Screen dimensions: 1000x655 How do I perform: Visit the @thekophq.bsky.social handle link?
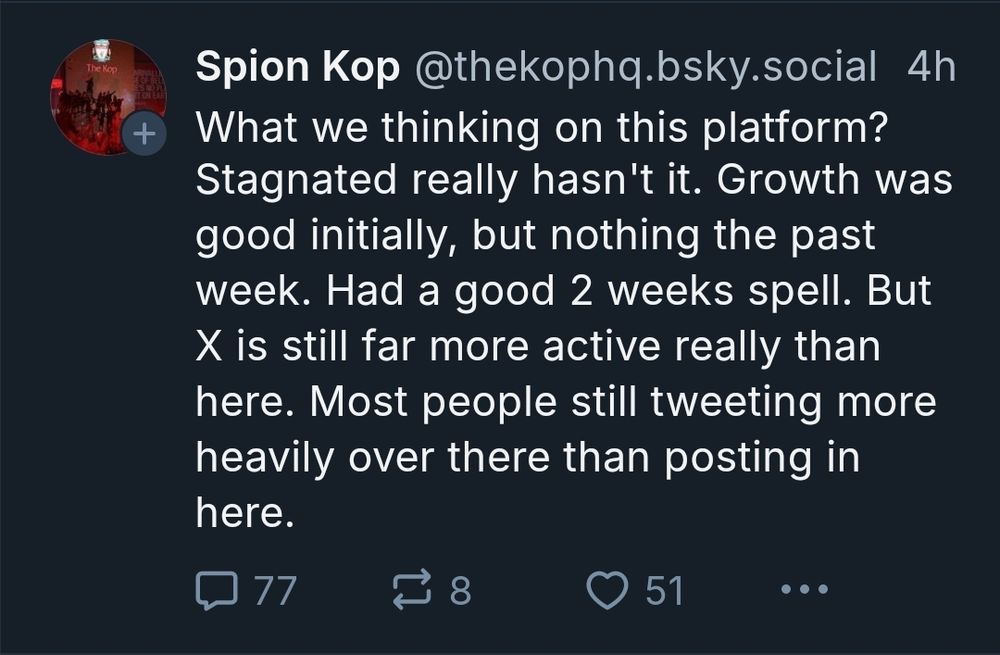click(653, 67)
